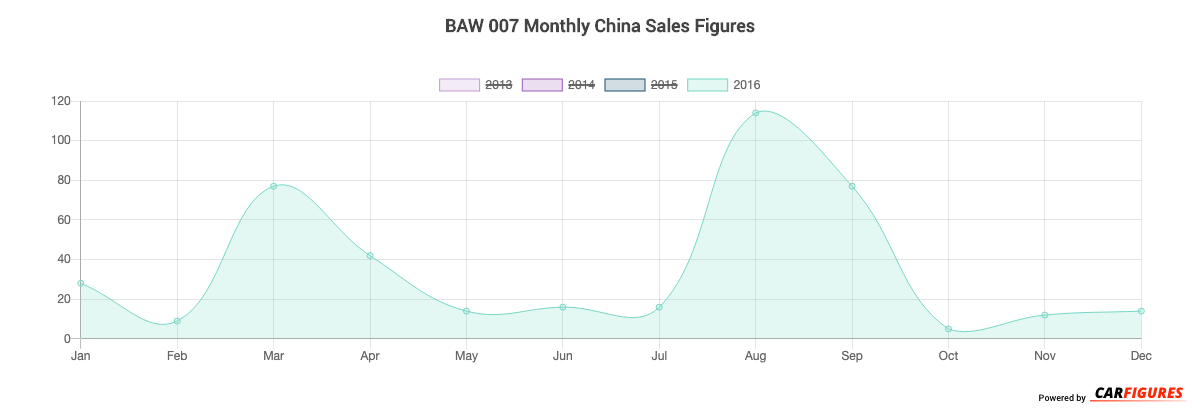Select the December data point

(1141, 311)
